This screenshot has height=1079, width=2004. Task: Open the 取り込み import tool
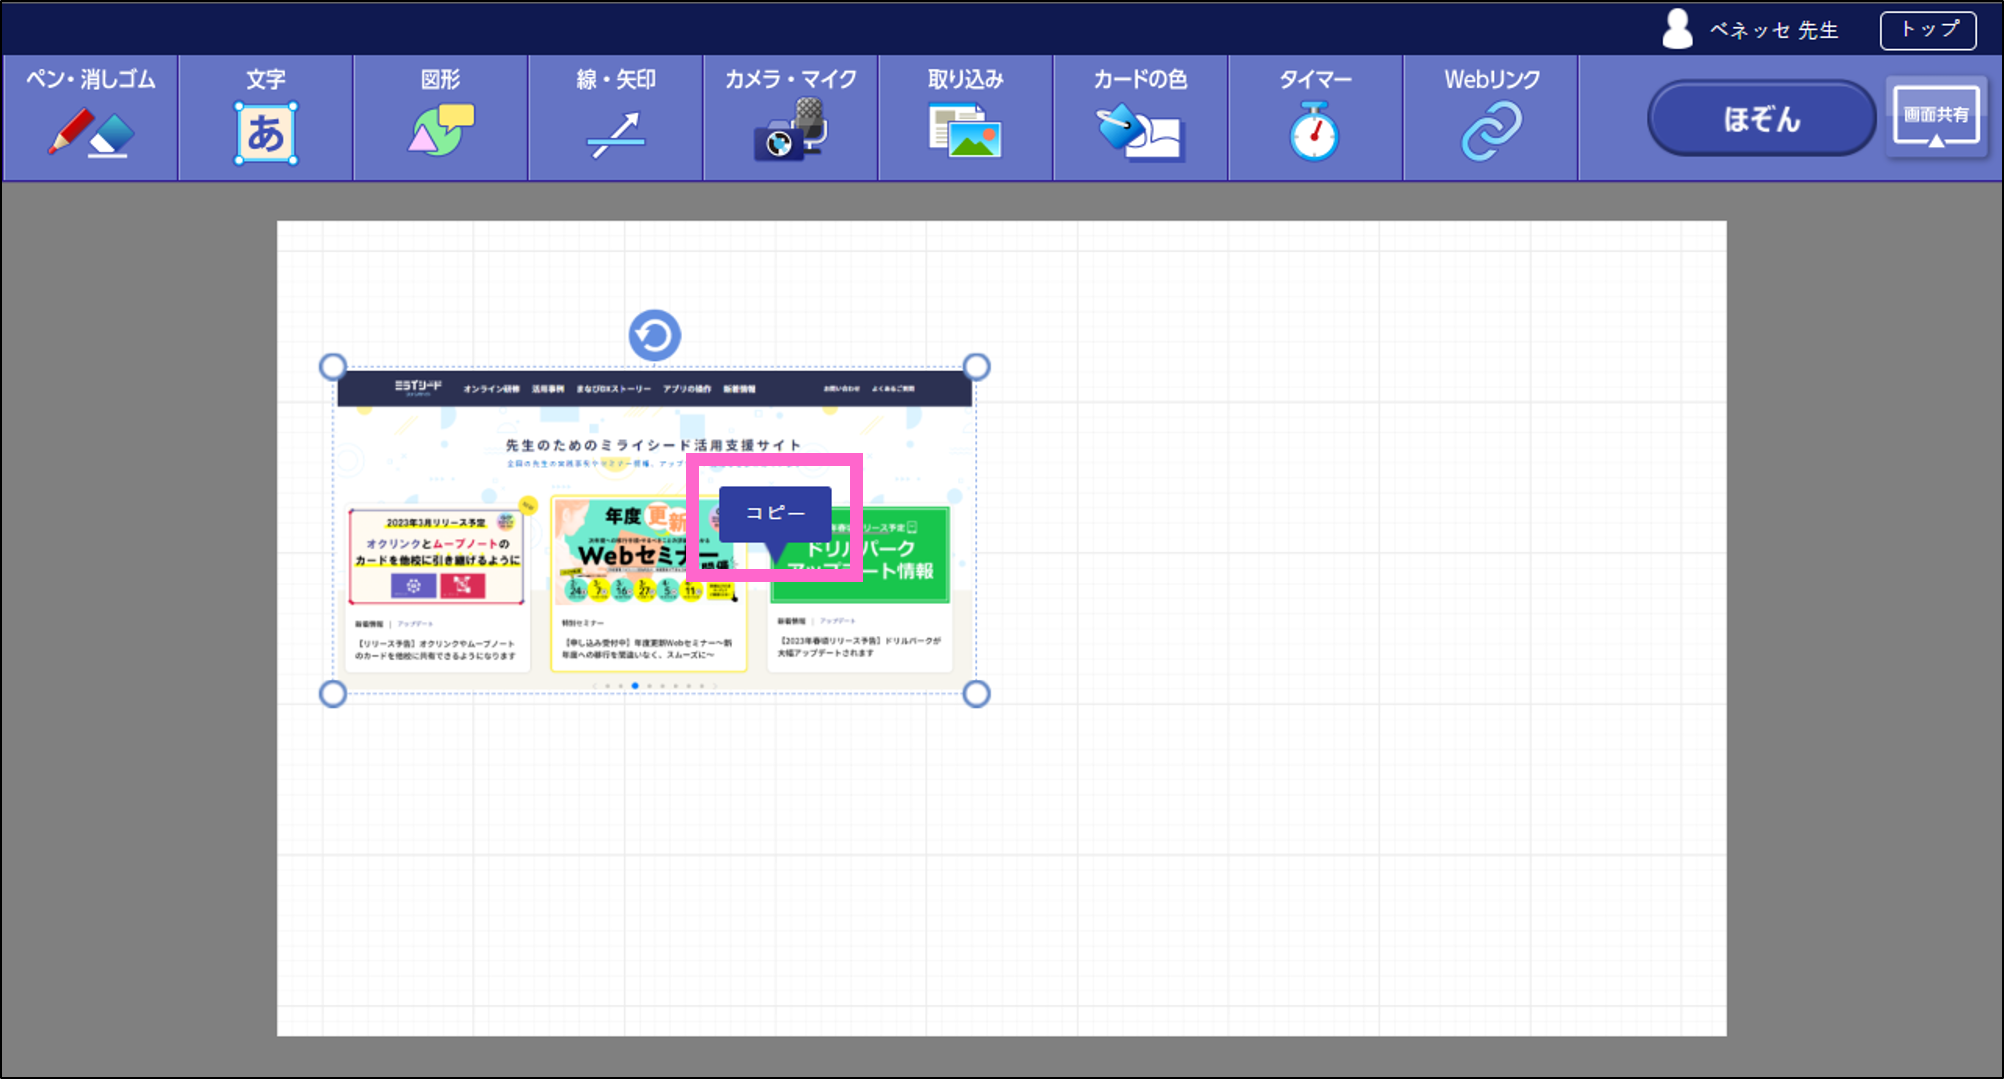click(x=965, y=118)
